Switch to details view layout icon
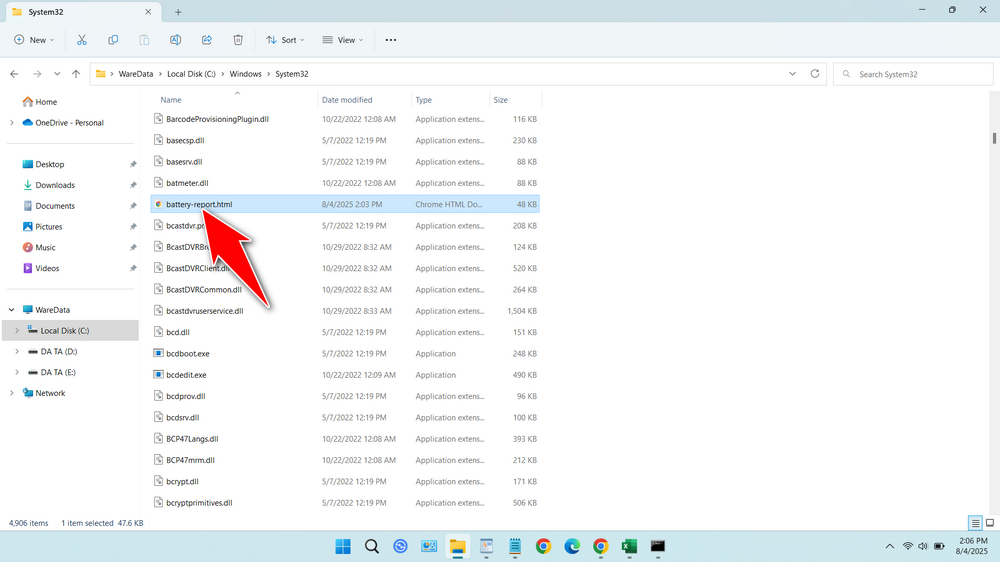The width and height of the screenshot is (1000, 562). click(975, 523)
